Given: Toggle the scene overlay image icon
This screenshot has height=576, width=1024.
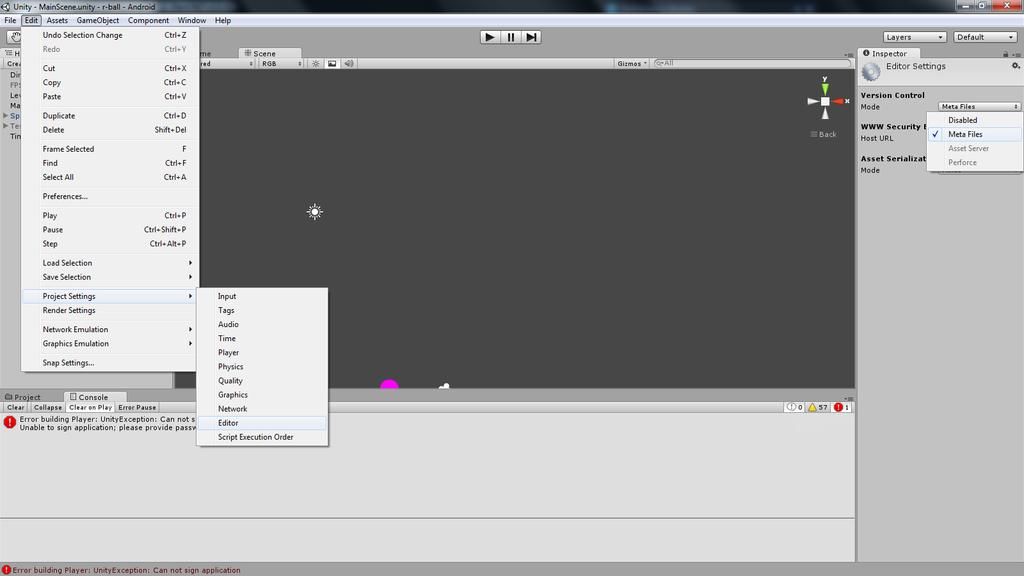Looking at the screenshot, I should point(332,63).
